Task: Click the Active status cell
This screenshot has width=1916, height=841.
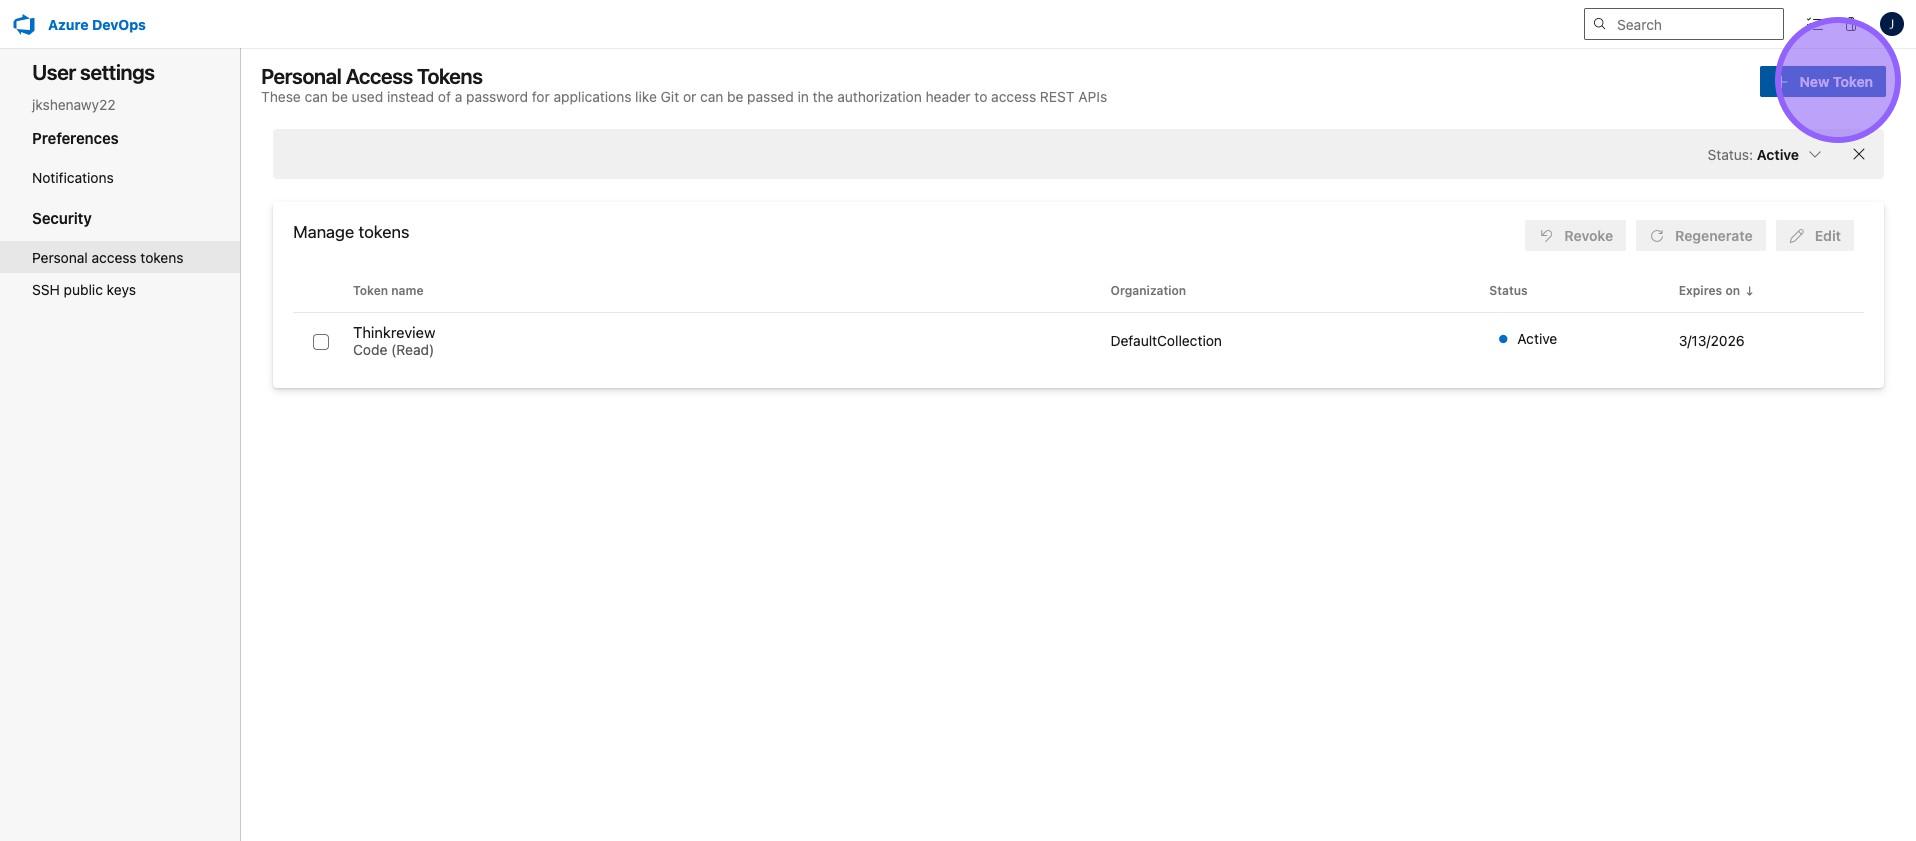Action: point(1527,339)
